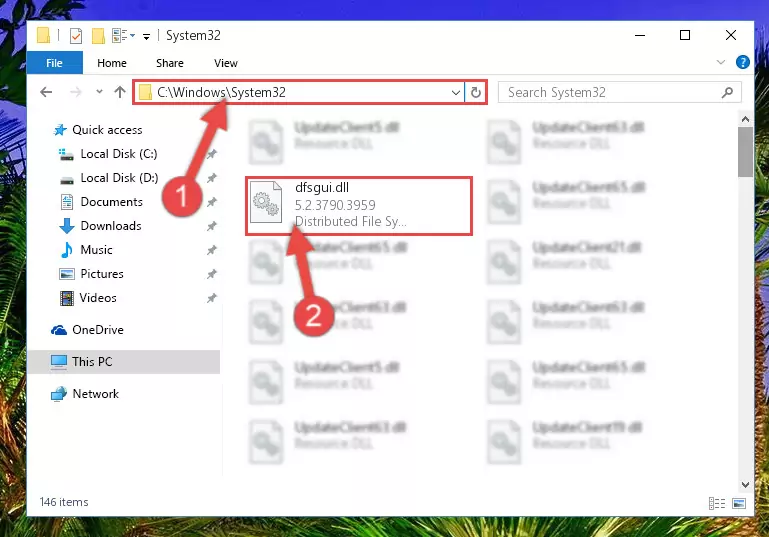The height and width of the screenshot is (537, 769).
Task: Switch to the View ribbon tab
Action: pyautogui.click(x=226, y=63)
